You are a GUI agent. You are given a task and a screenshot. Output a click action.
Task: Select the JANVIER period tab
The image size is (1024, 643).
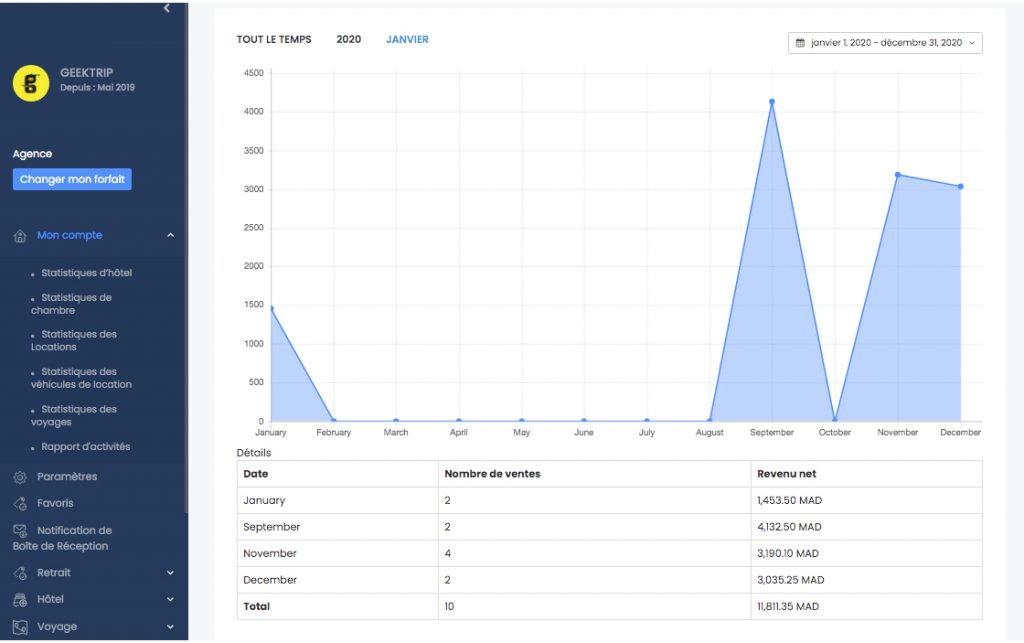(x=407, y=40)
